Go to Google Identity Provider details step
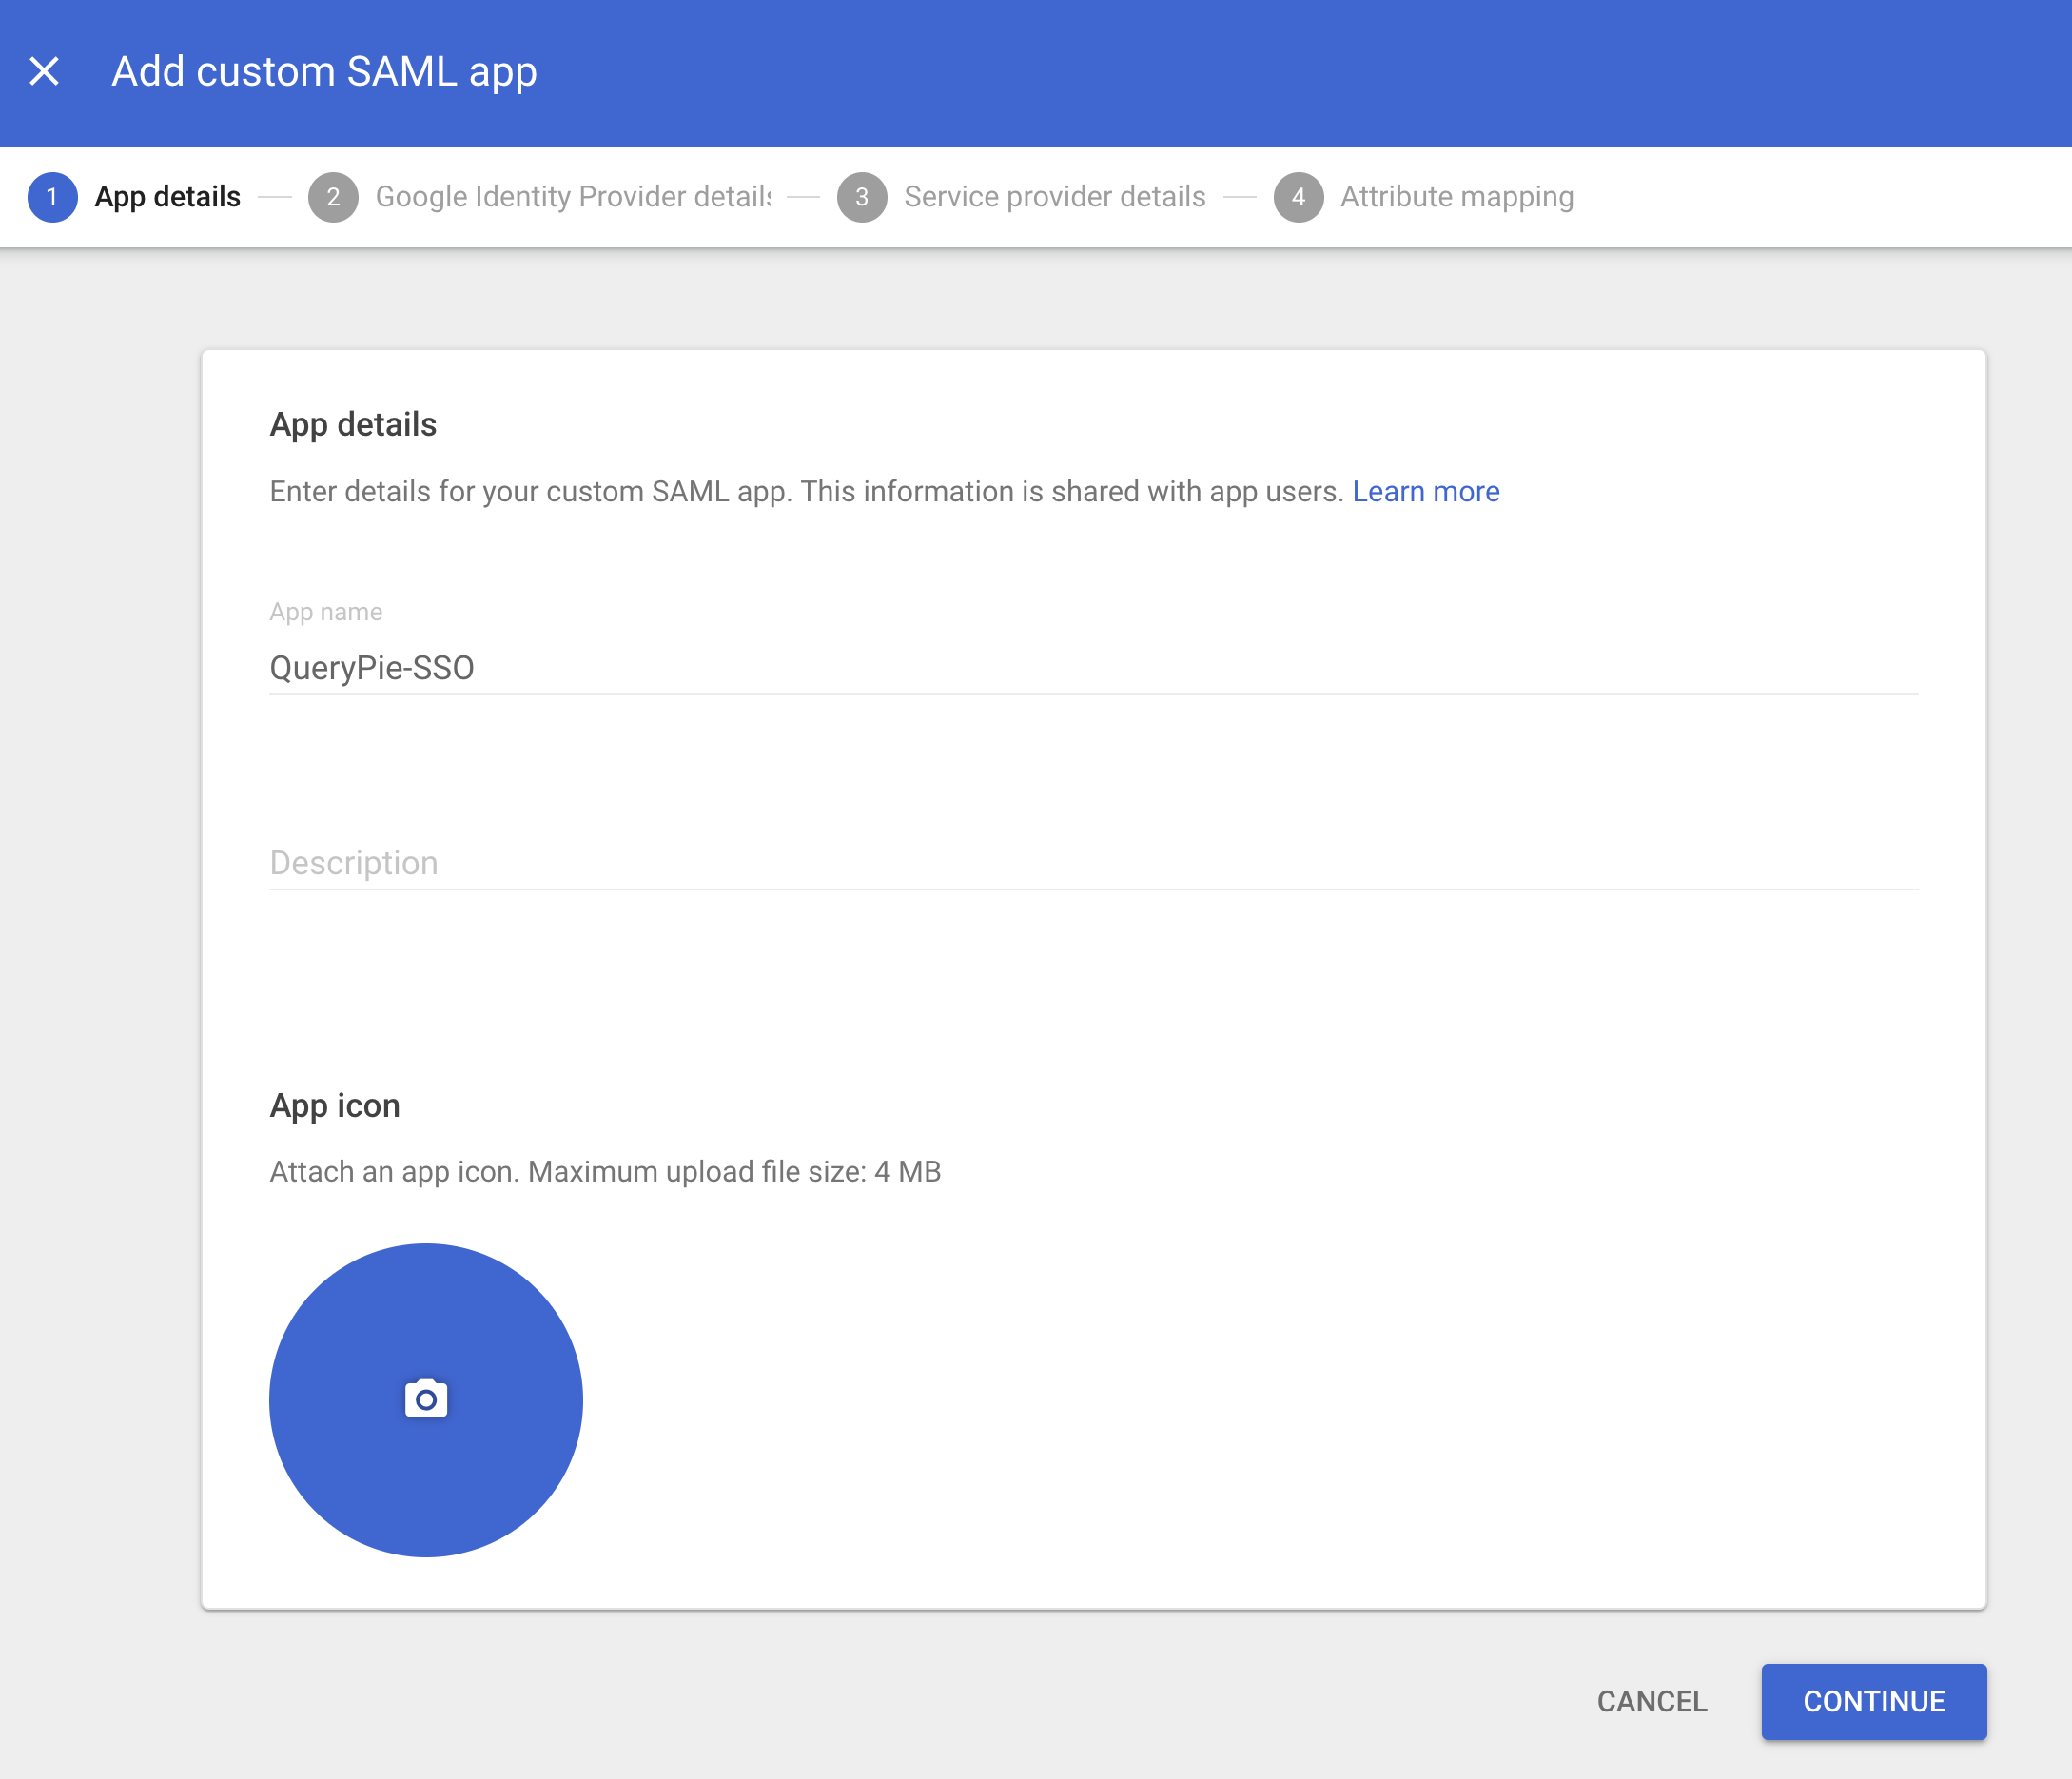2072x1779 pixels. click(541, 197)
